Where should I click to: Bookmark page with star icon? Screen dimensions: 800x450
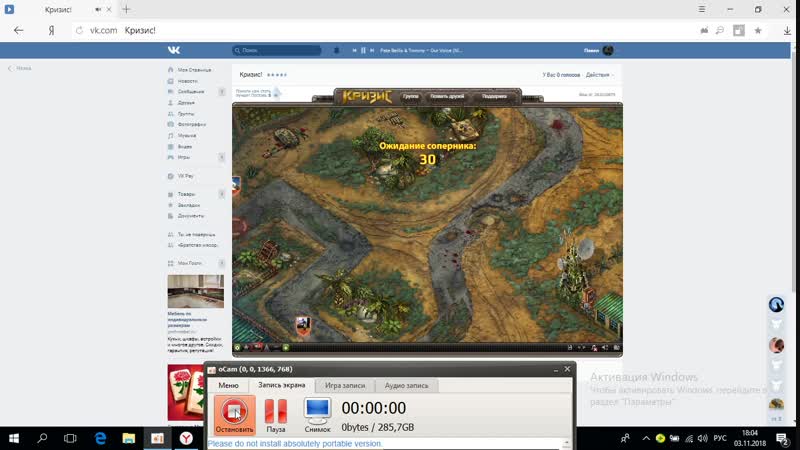[758, 31]
